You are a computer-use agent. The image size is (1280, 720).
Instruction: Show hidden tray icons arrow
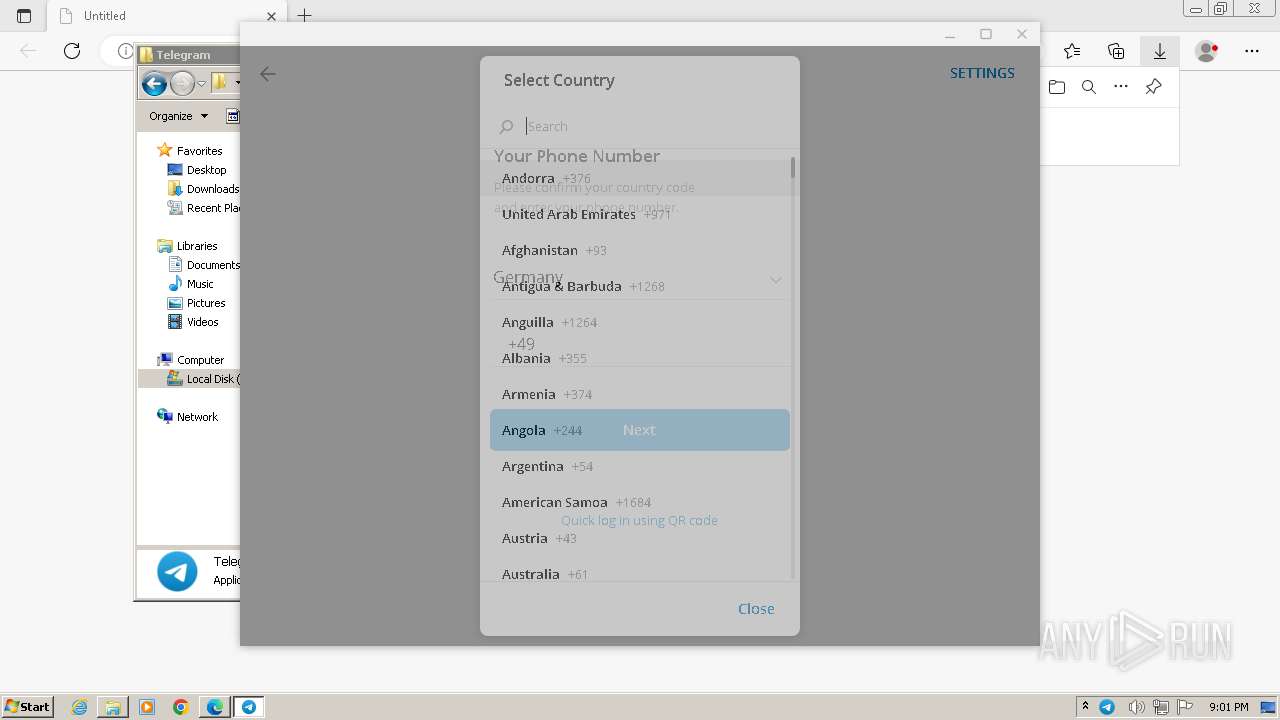pos(1085,707)
